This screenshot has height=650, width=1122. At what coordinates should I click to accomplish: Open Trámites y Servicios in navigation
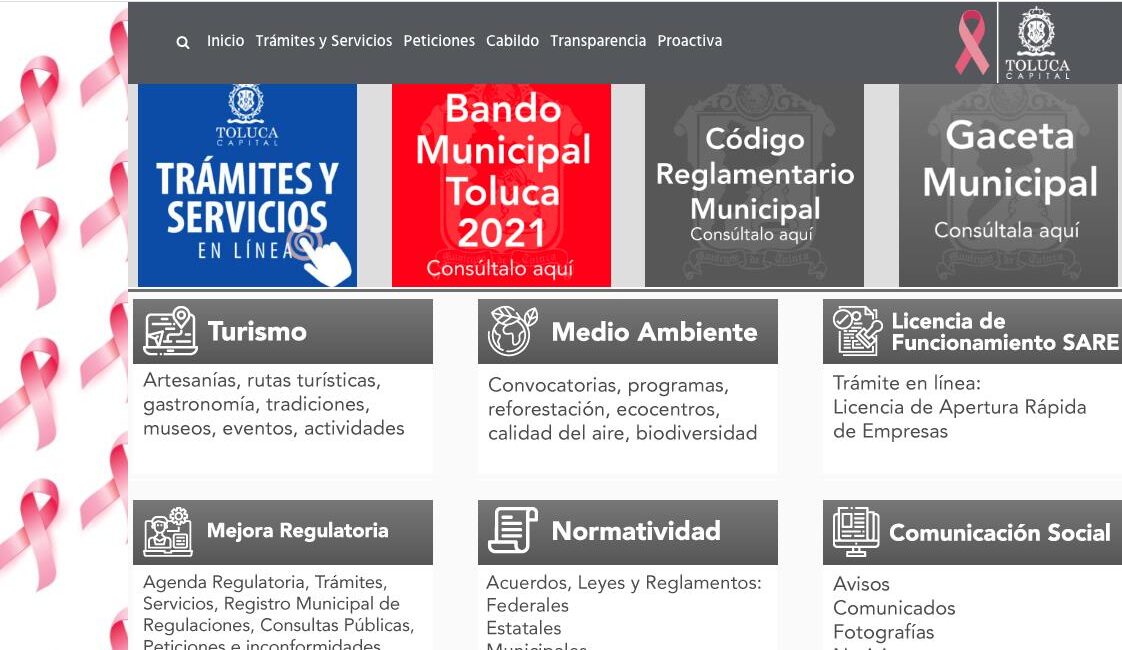tap(323, 41)
